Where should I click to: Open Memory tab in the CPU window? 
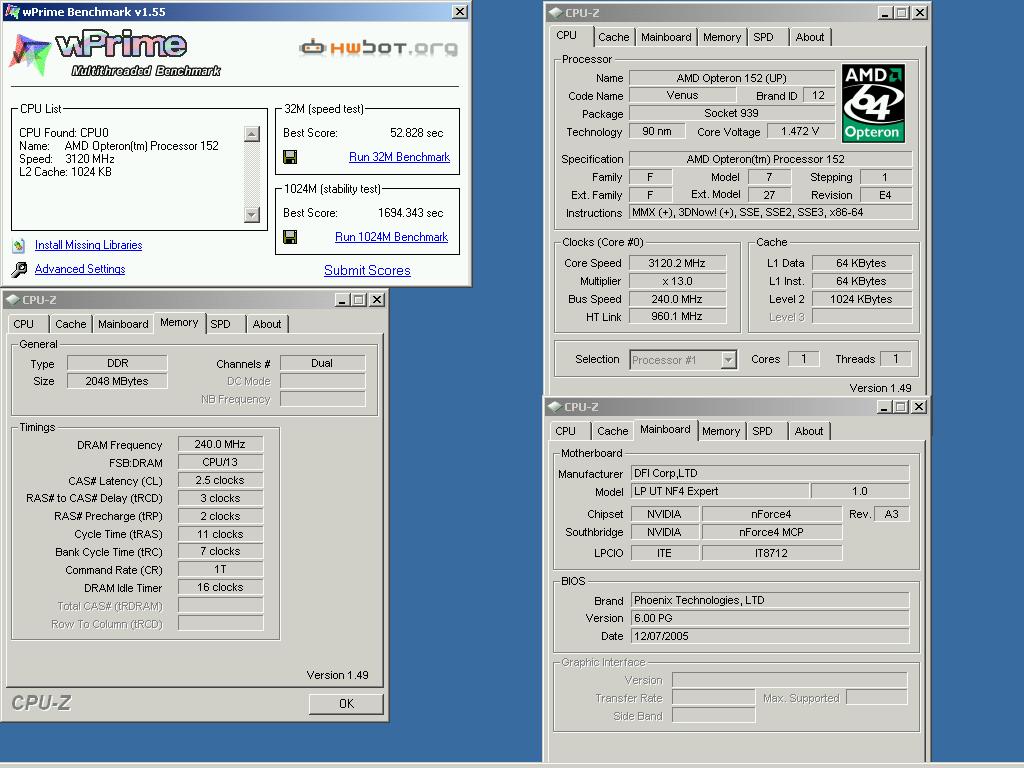tap(722, 37)
